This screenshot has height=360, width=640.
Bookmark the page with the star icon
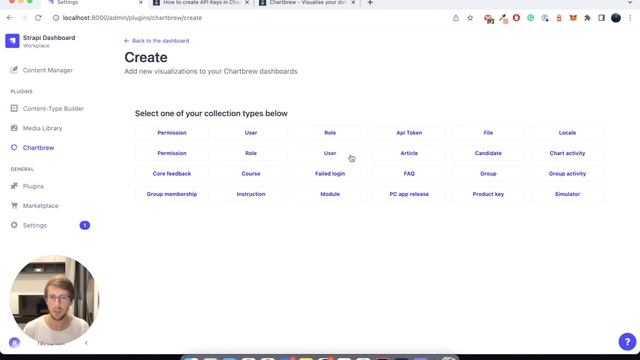click(470, 18)
